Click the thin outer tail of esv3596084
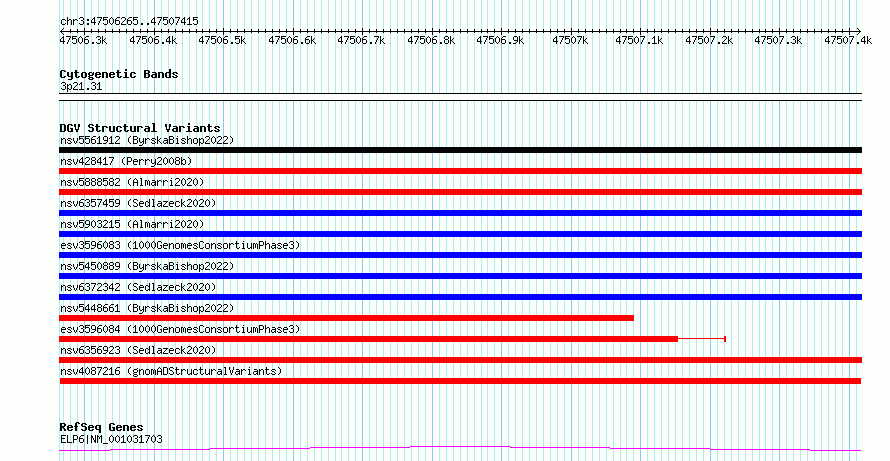The height and width of the screenshot is (461, 890). tap(702, 339)
